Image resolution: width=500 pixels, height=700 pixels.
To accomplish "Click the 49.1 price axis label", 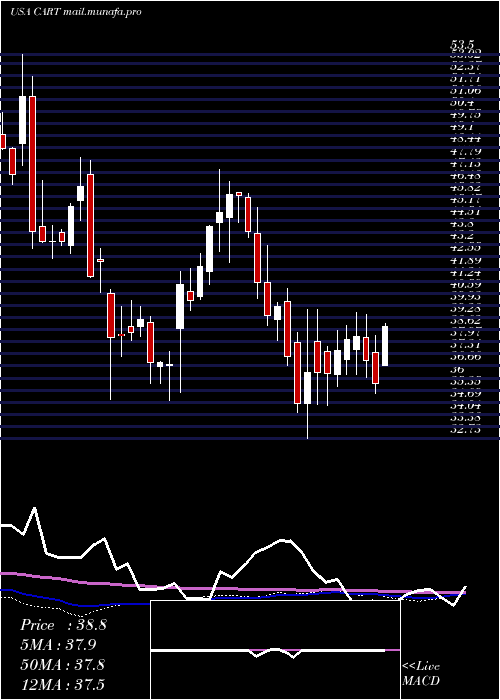I will tap(462, 127).
